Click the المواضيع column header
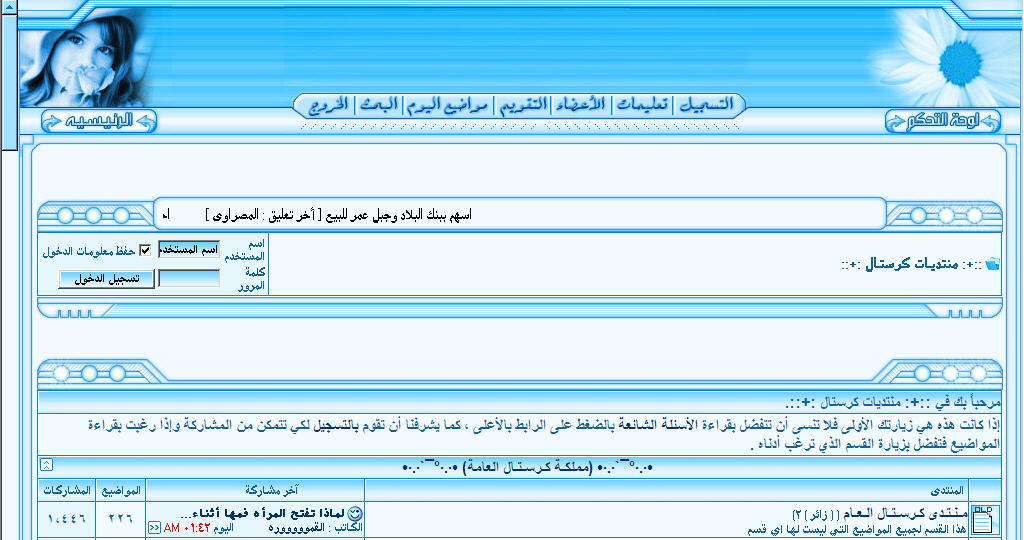The height and width of the screenshot is (540, 1024). tap(120, 490)
